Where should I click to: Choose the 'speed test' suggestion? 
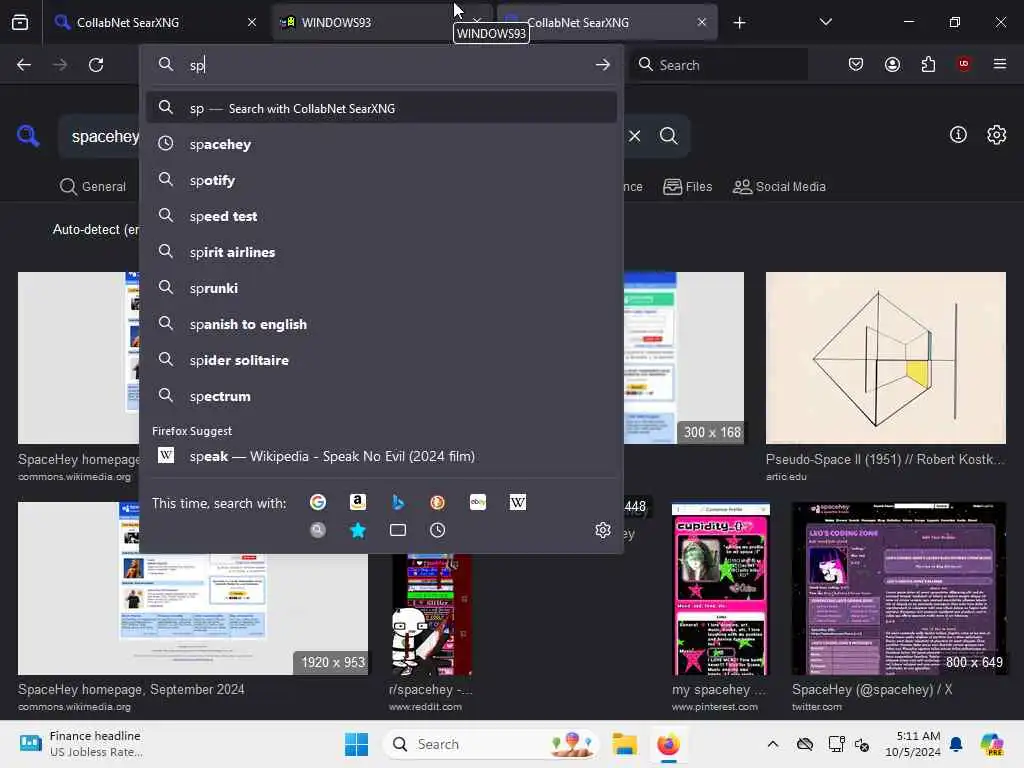click(x=381, y=216)
